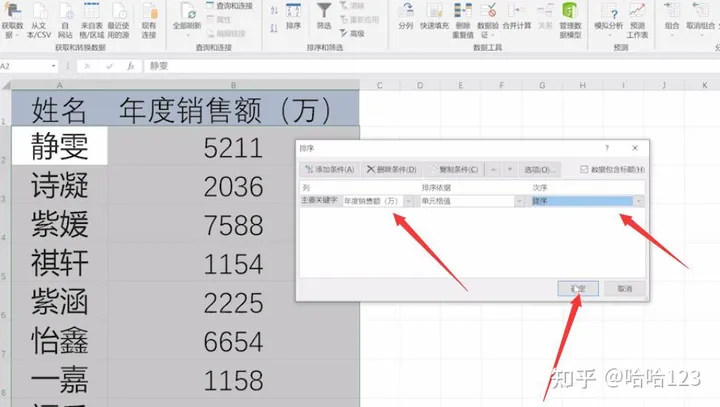Click the fx insert function icon

tap(131, 66)
